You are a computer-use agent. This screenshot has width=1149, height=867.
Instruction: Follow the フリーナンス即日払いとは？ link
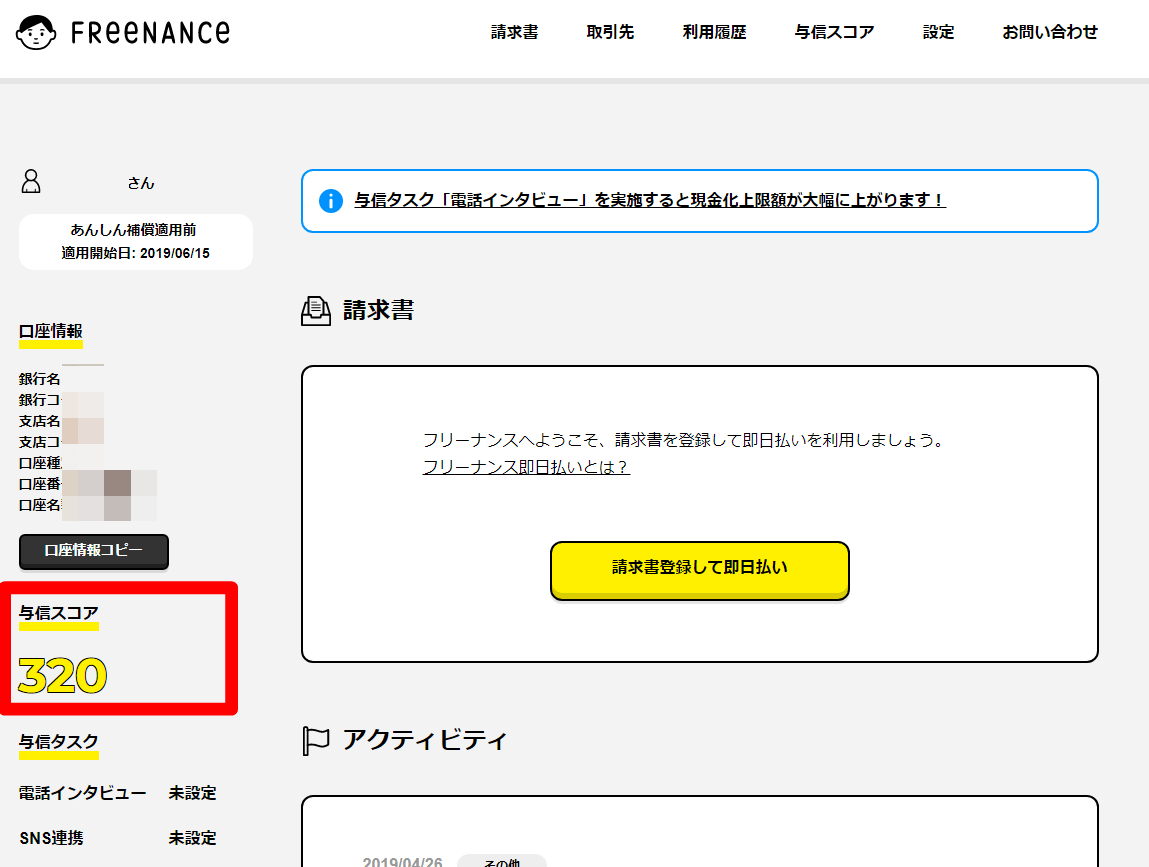526,467
